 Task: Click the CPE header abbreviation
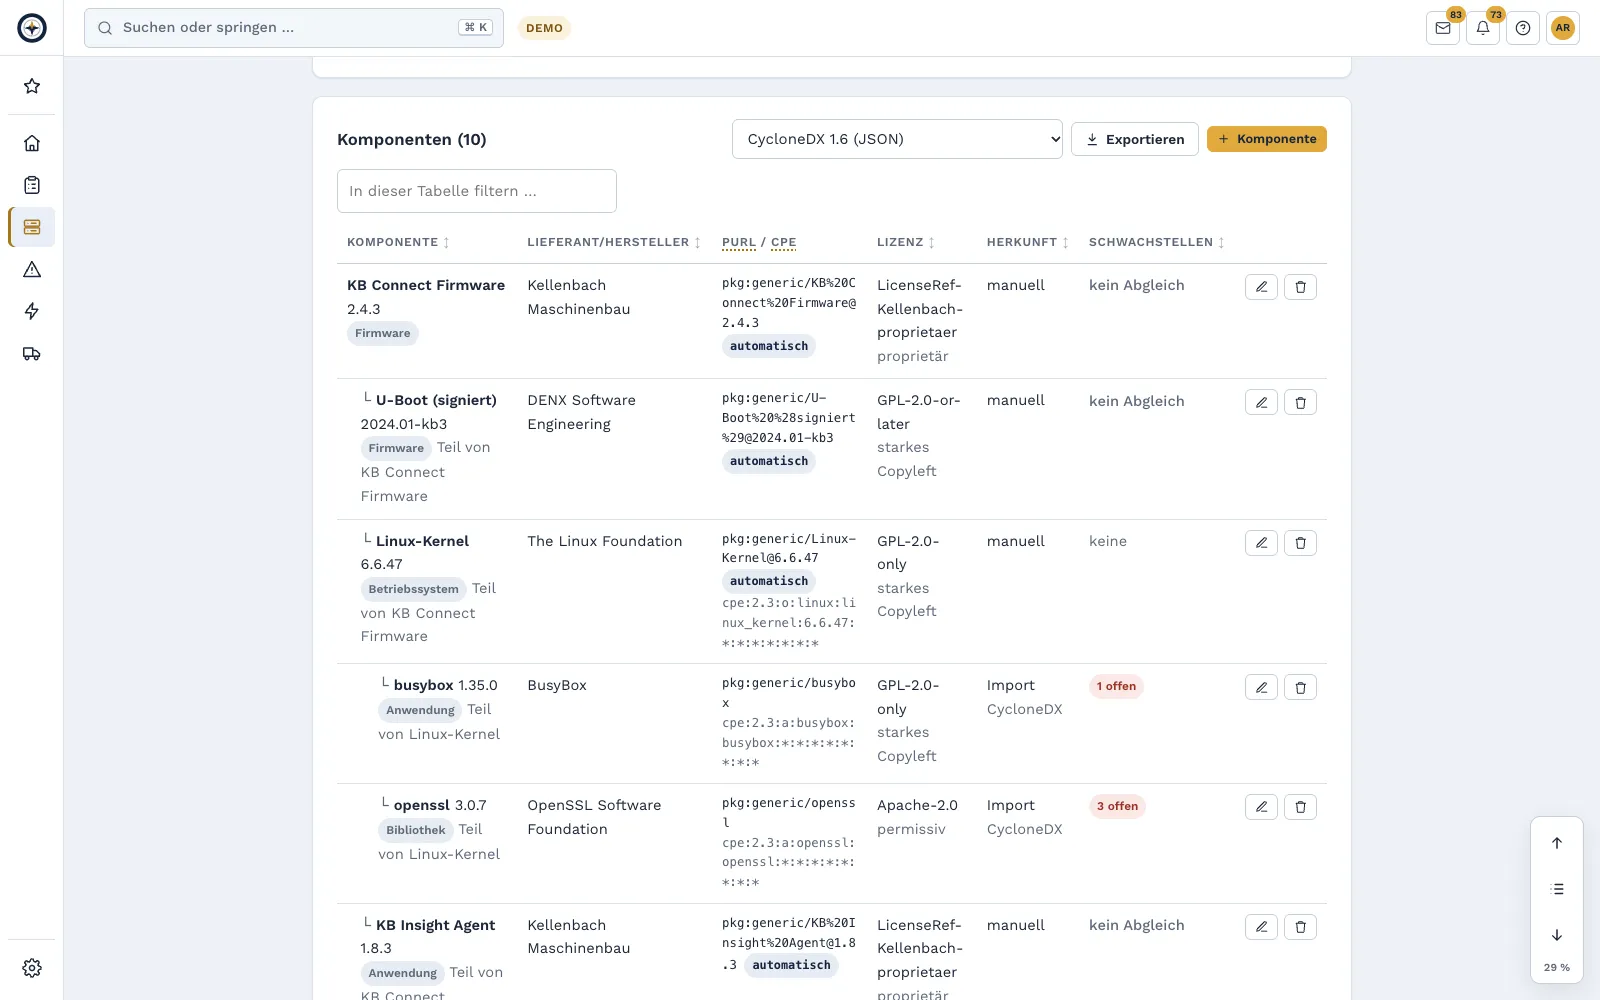784,242
